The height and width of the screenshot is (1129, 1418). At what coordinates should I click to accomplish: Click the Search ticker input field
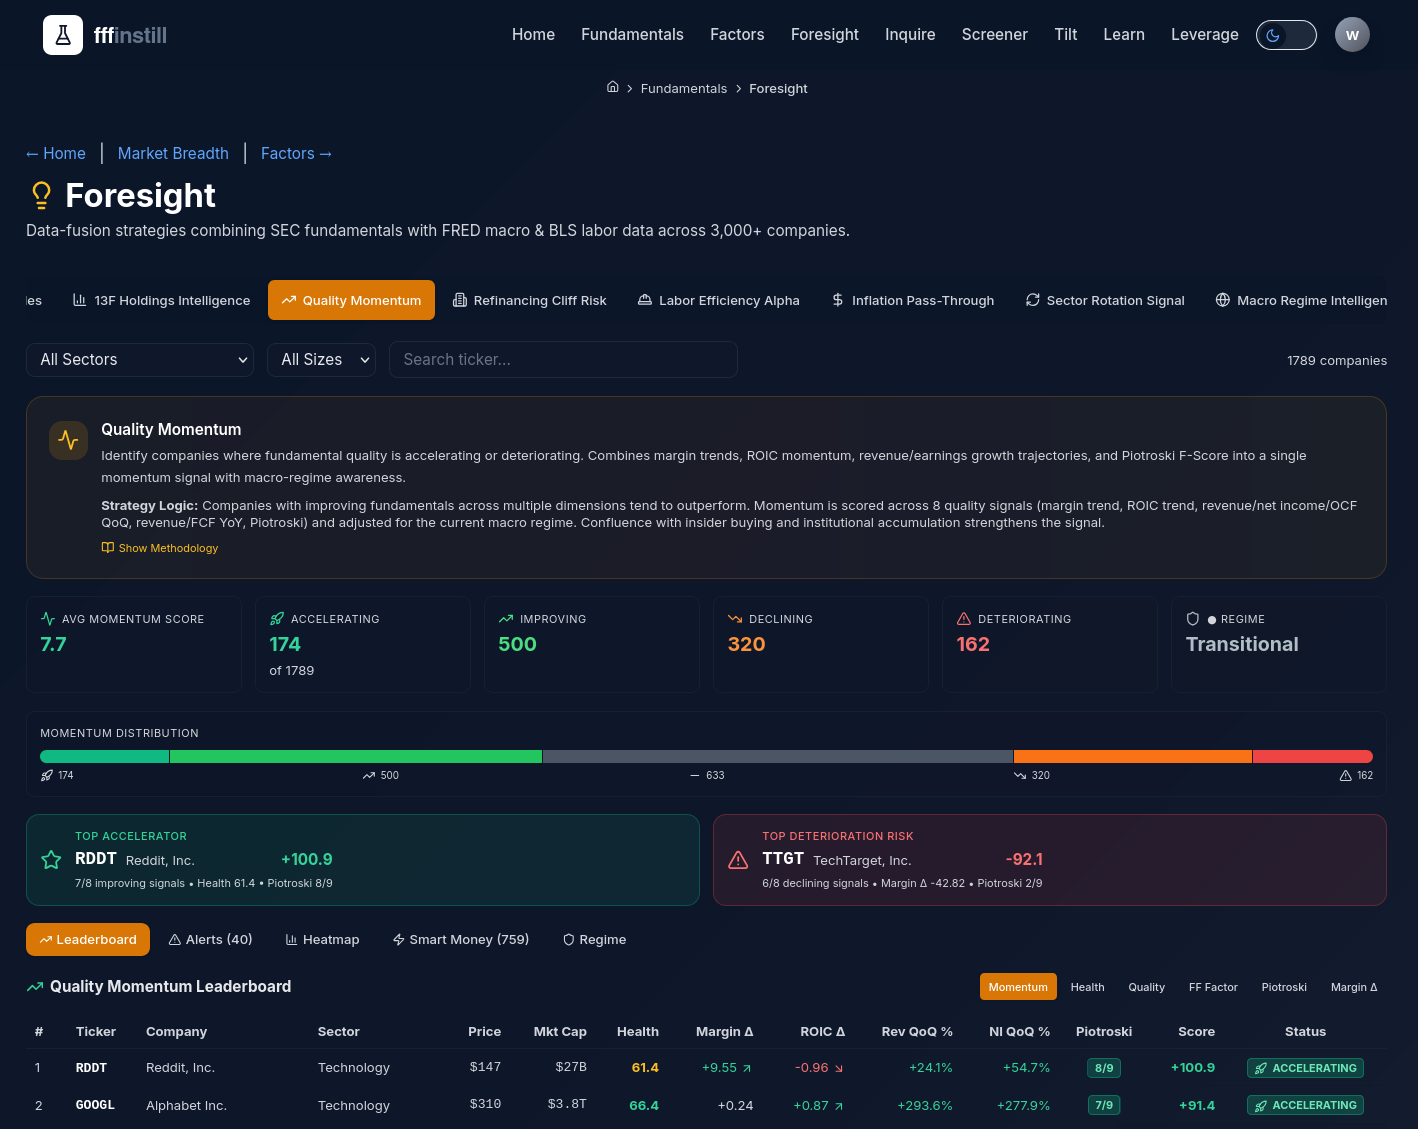pyautogui.click(x=563, y=360)
